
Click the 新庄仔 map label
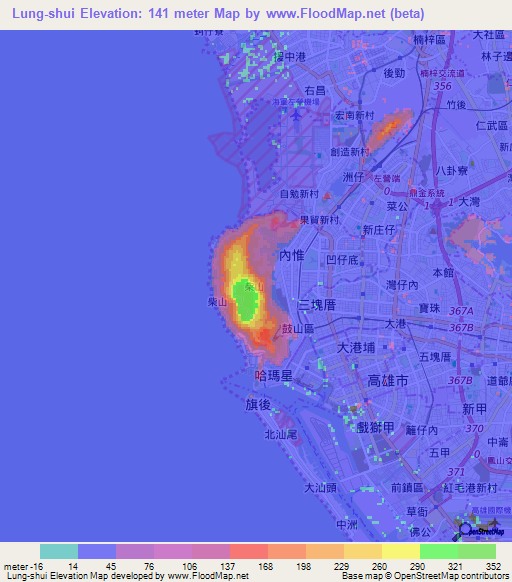coord(379,230)
